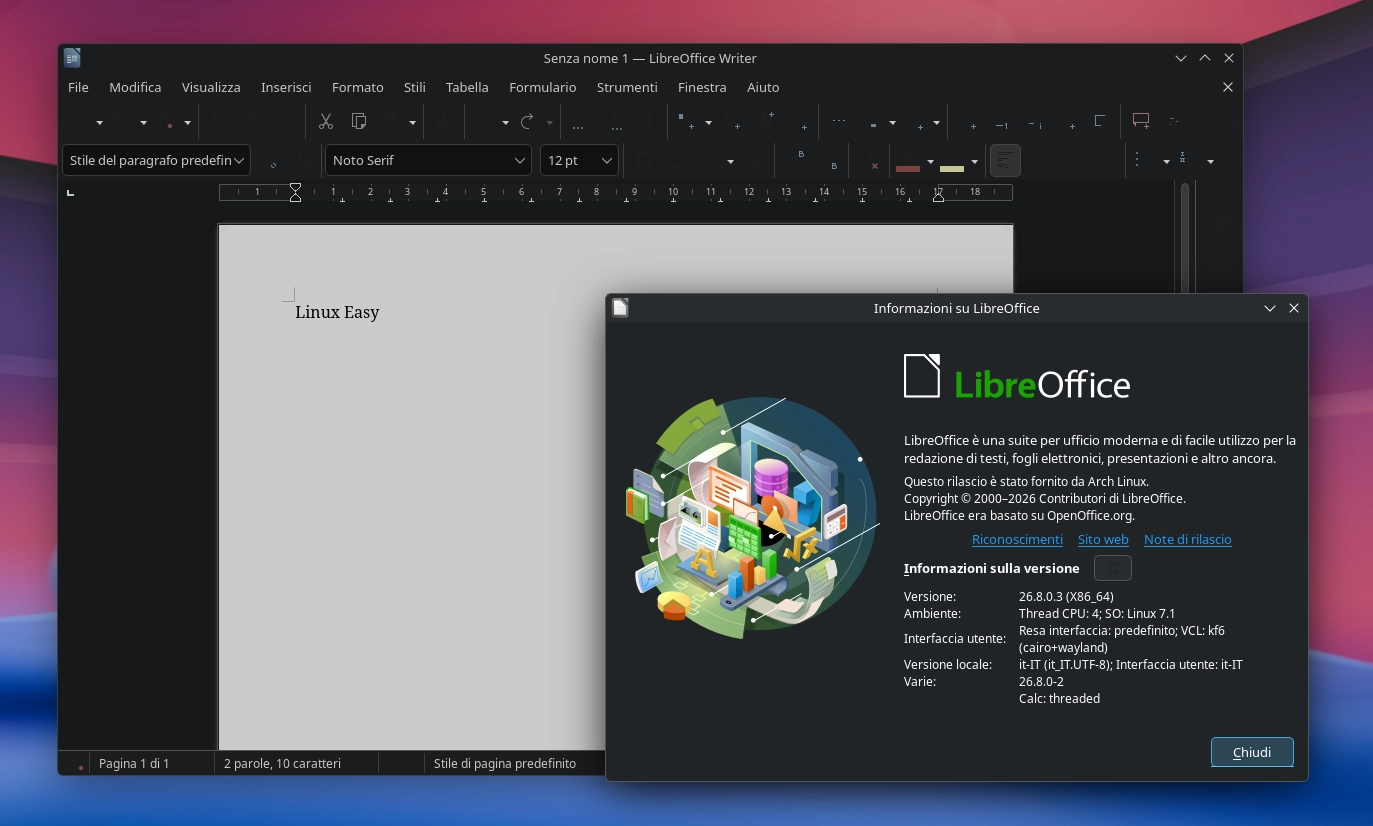Toggle track changes recording icon

[1174, 122]
